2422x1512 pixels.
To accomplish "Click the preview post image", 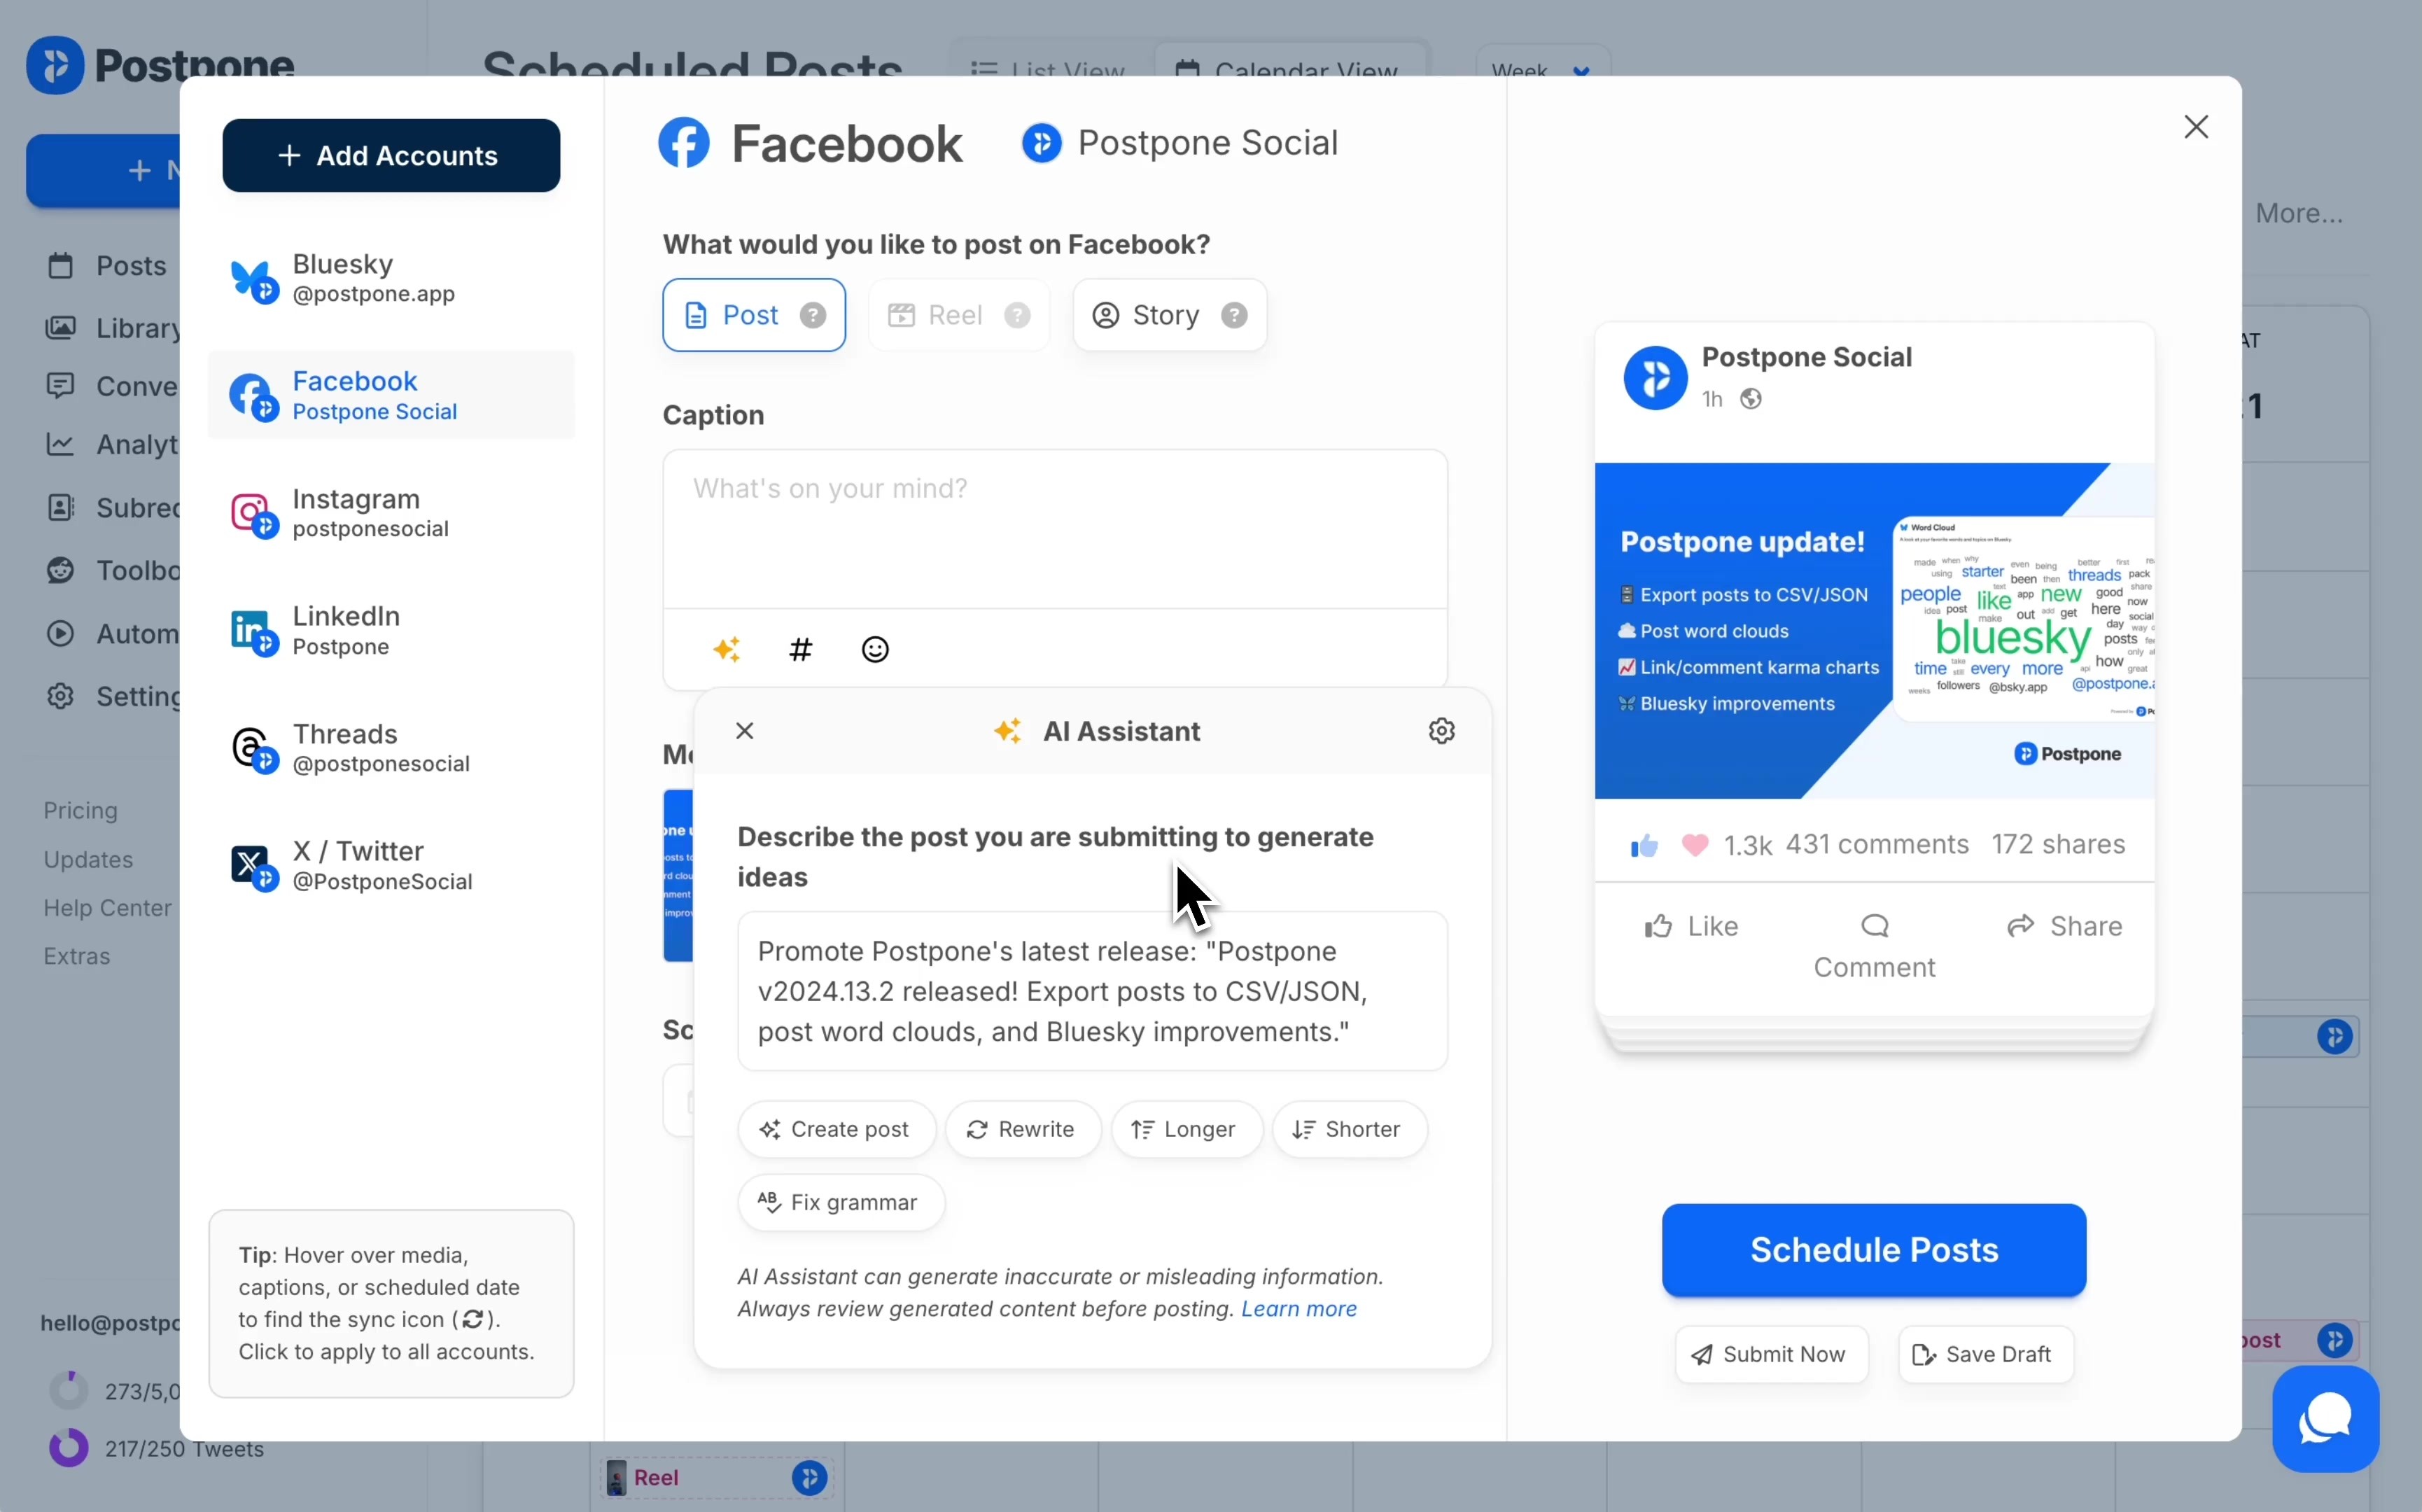I will (x=1874, y=631).
